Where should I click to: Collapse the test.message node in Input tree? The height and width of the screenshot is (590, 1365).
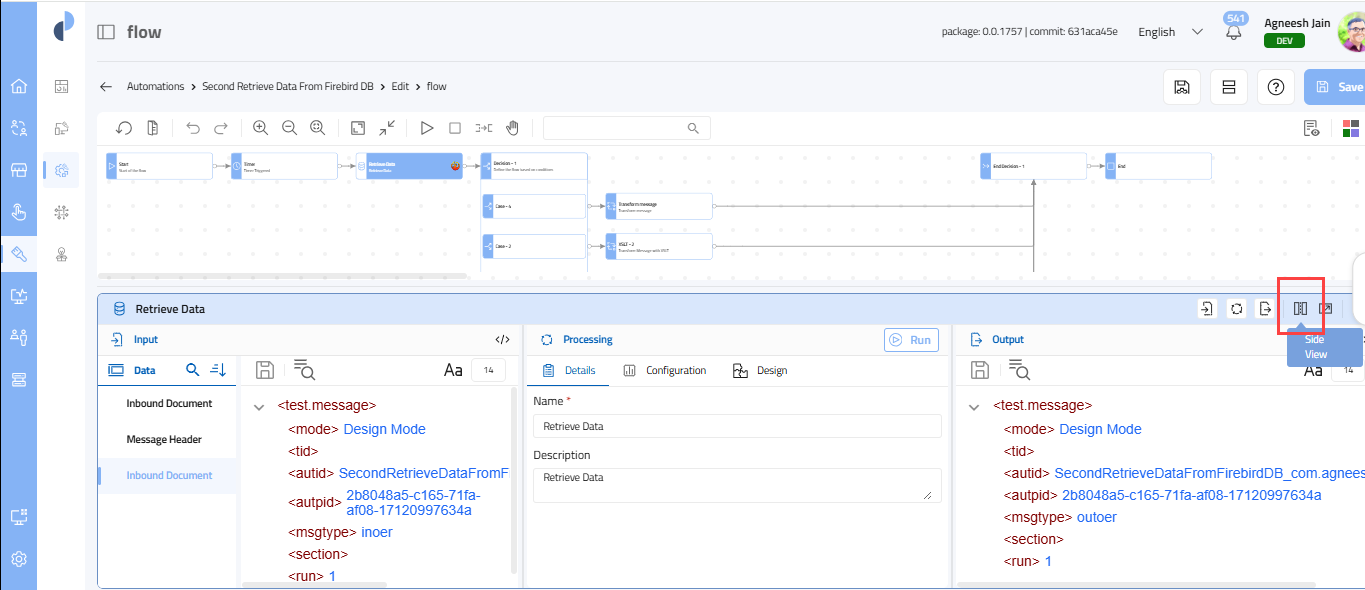click(x=259, y=406)
